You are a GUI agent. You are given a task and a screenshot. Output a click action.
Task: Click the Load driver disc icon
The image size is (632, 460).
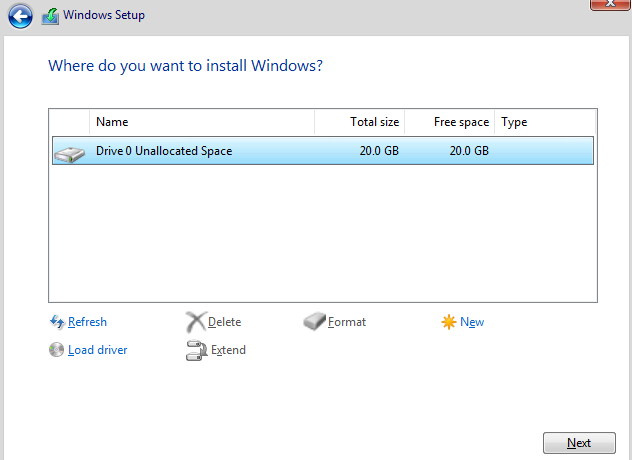pos(56,350)
